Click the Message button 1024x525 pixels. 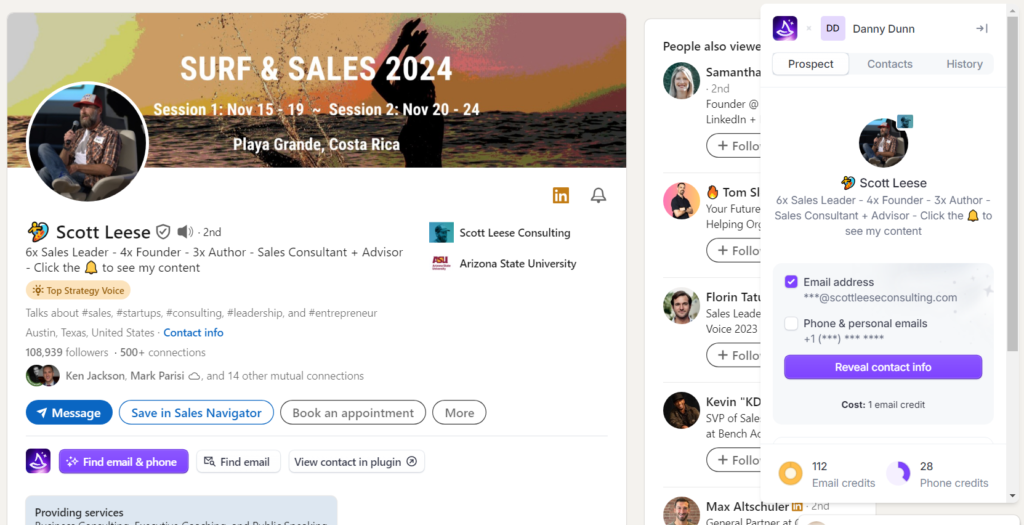tap(69, 413)
